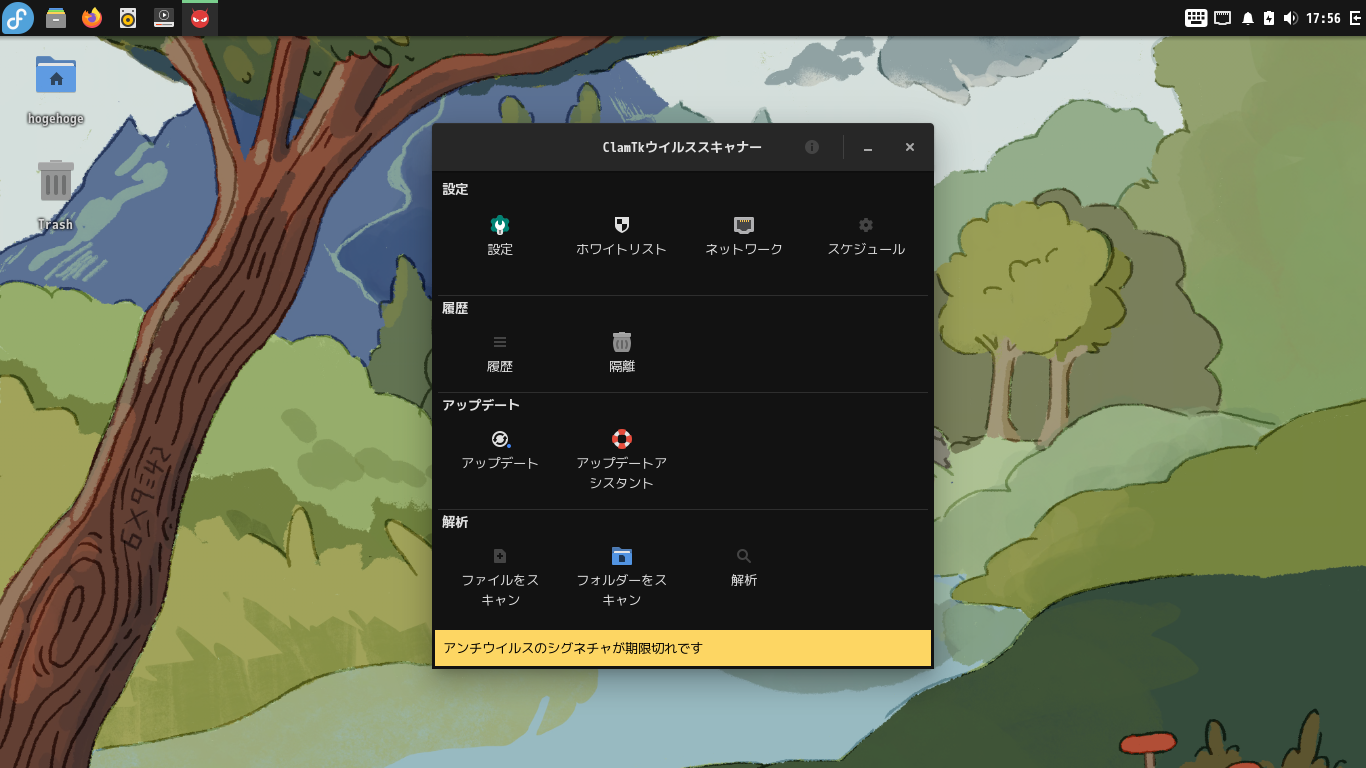
Task: Check the battery charging indicator
Action: (x=1269, y=18)
